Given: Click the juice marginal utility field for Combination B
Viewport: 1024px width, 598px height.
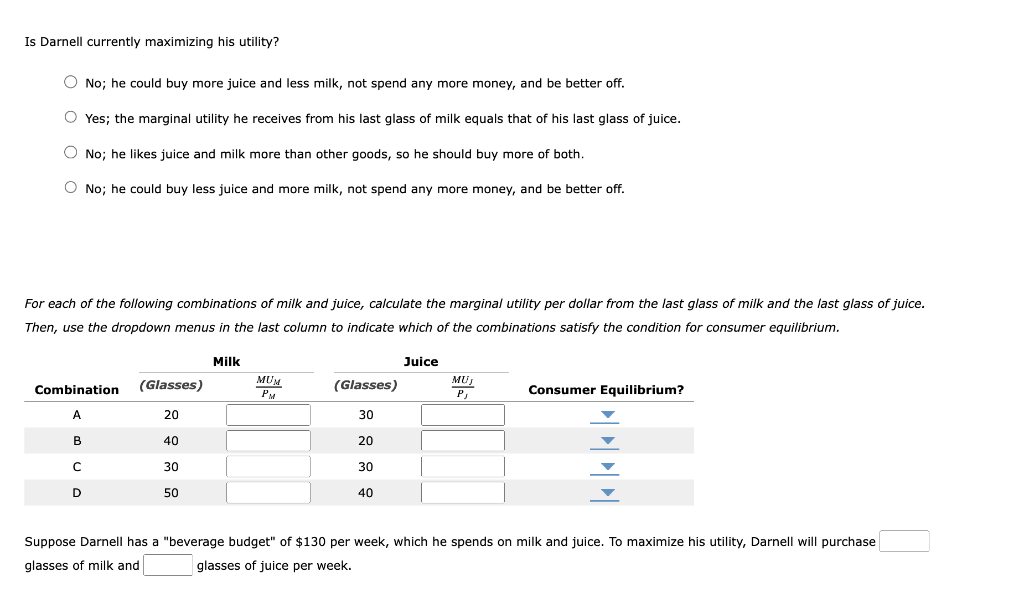Looking at the screenshot, I should (462, 440).
